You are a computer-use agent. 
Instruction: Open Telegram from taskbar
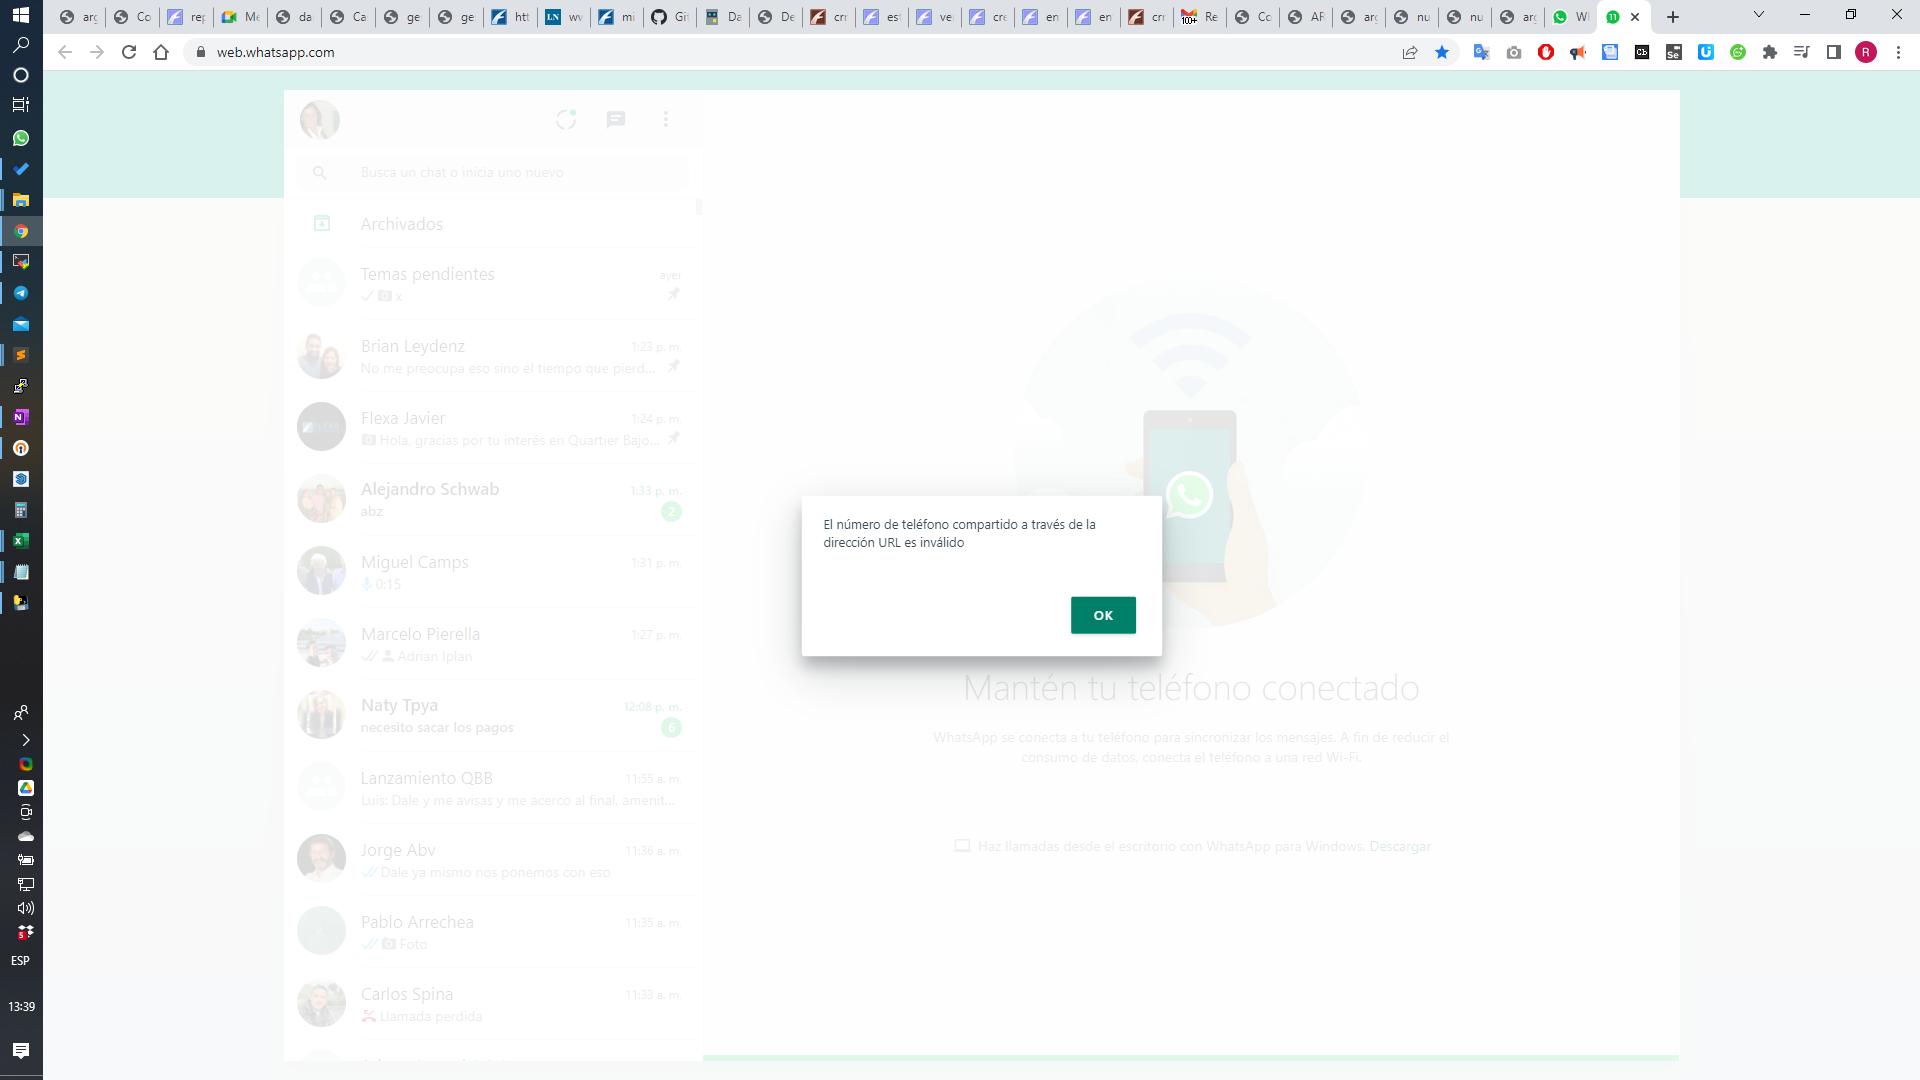(x=21, y=293)
